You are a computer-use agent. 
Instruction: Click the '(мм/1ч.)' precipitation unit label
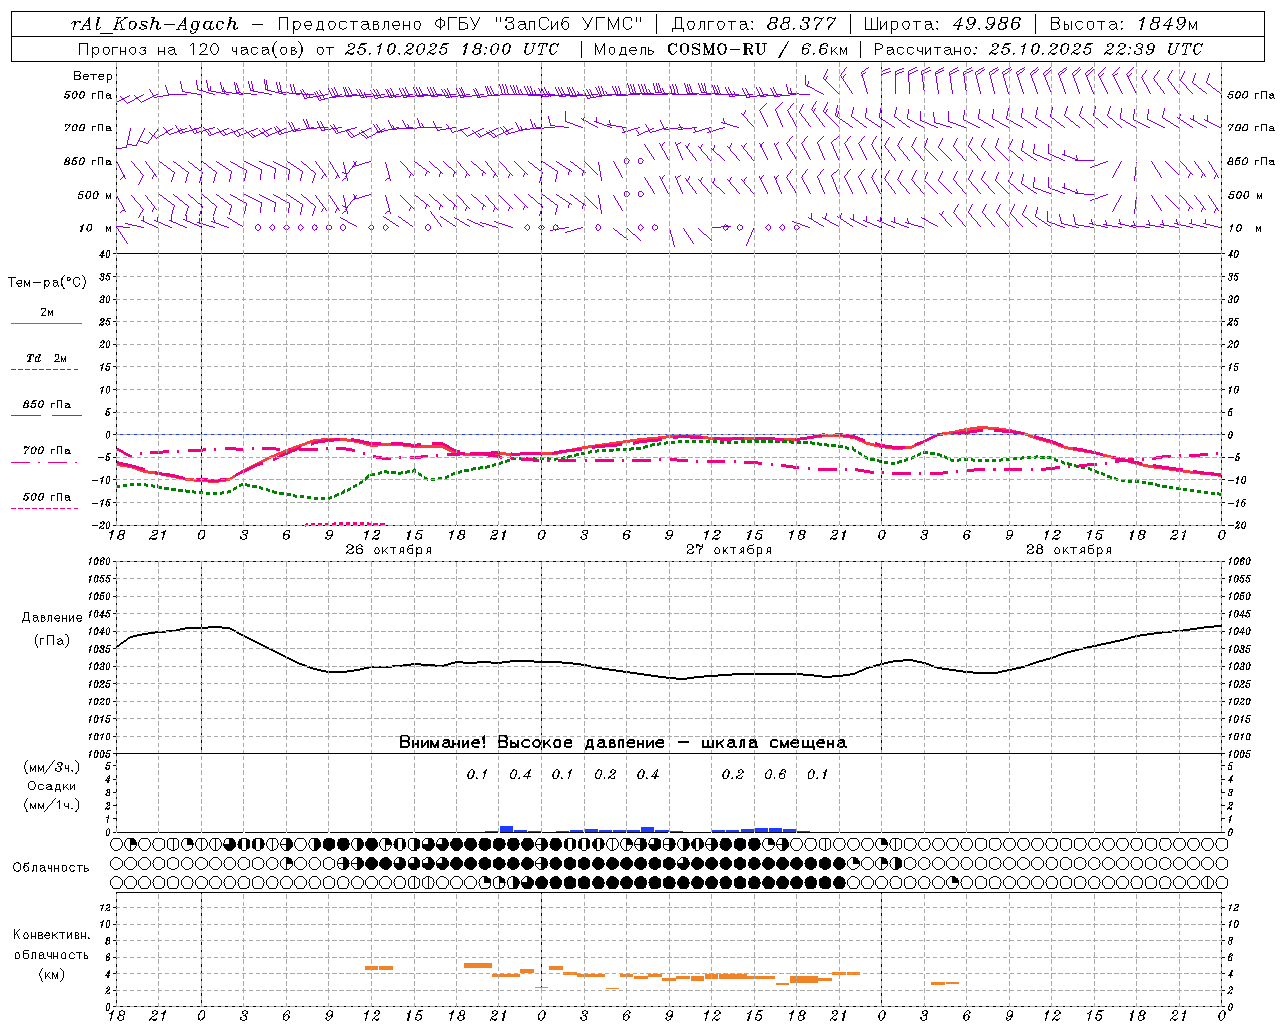coord(52,805)
